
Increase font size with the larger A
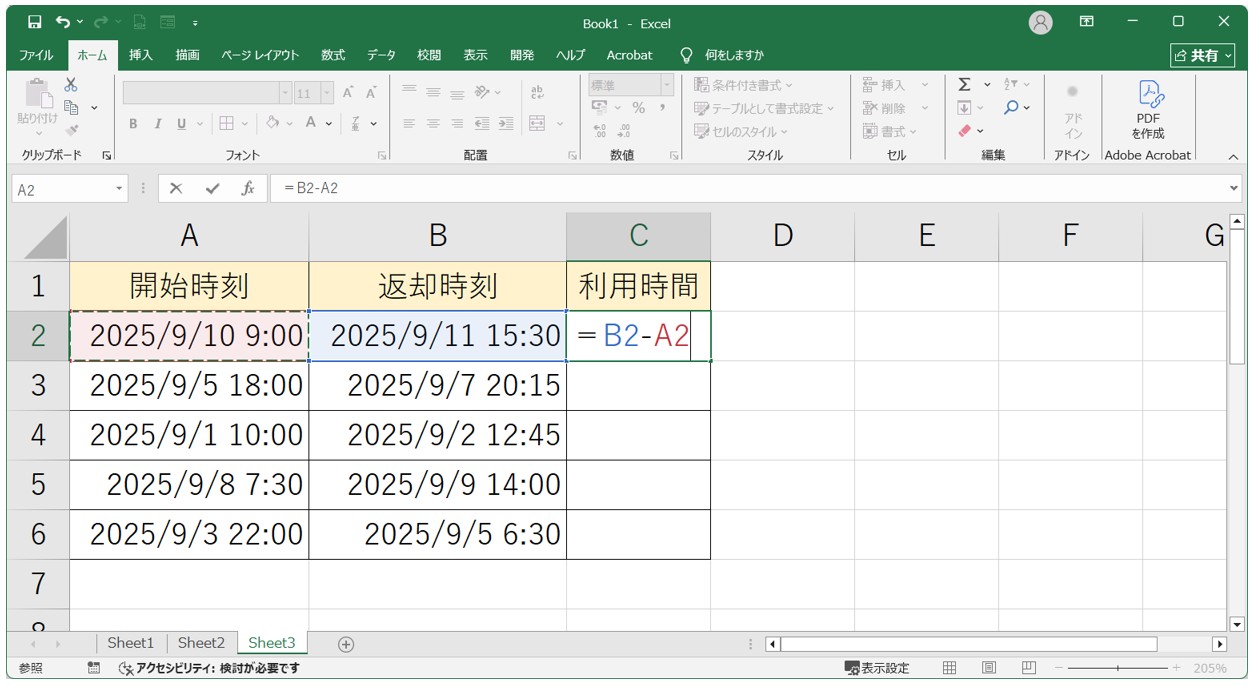click(x=349, y=93)
